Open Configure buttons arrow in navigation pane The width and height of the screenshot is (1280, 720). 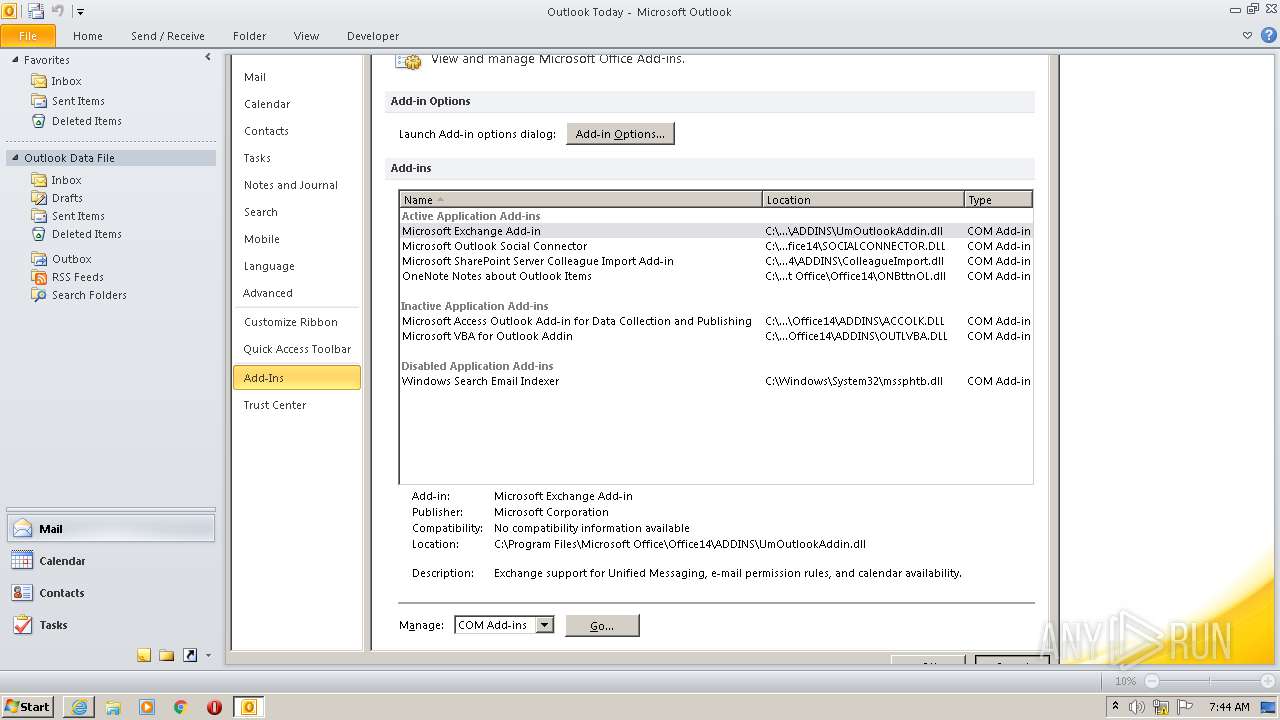[x=208, y=656]
